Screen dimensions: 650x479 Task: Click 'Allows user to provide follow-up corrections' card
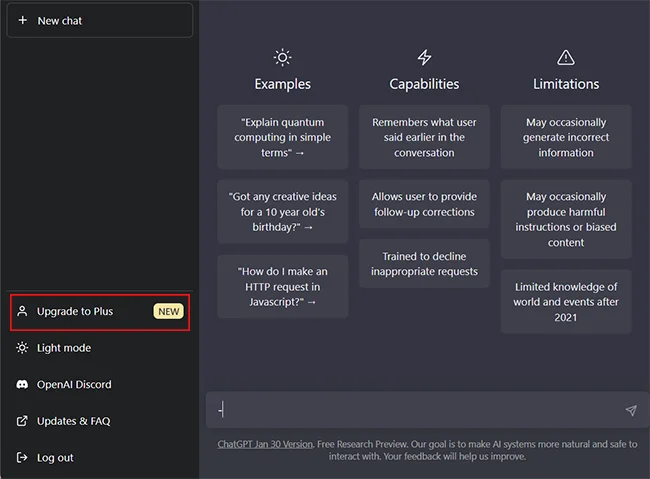424,204
